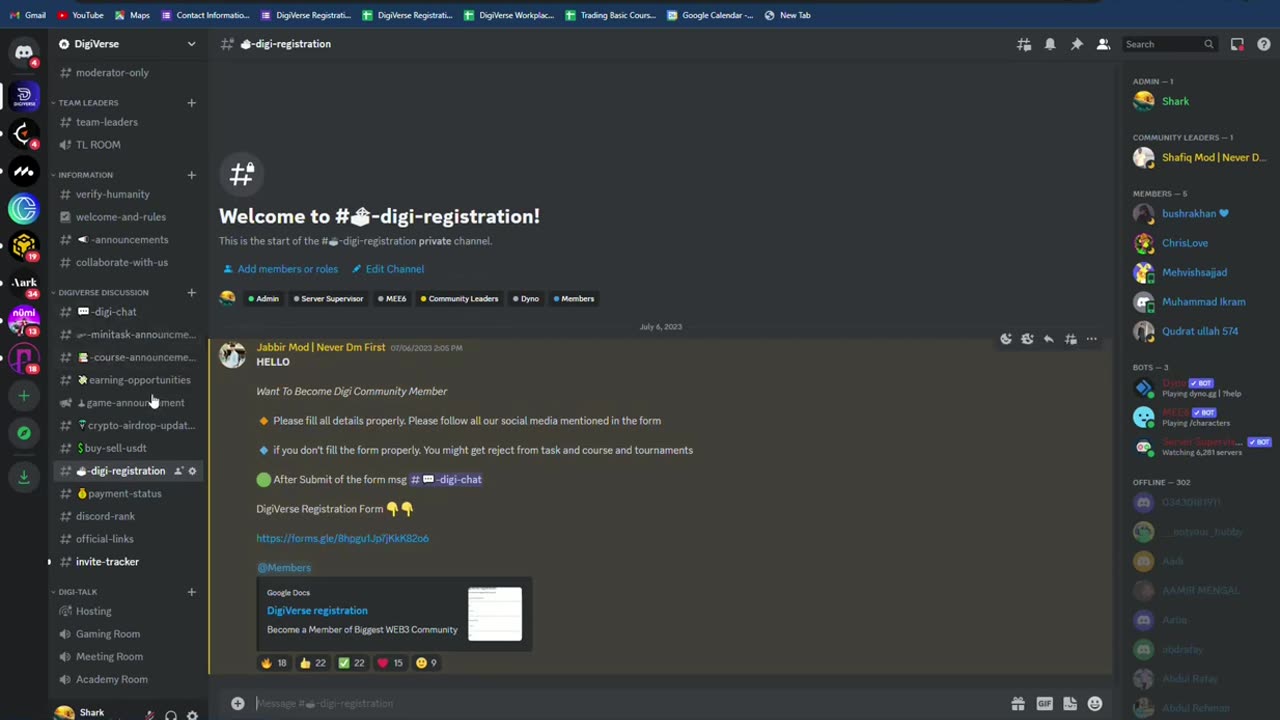Click the Admin role pill

coord(264,299)
